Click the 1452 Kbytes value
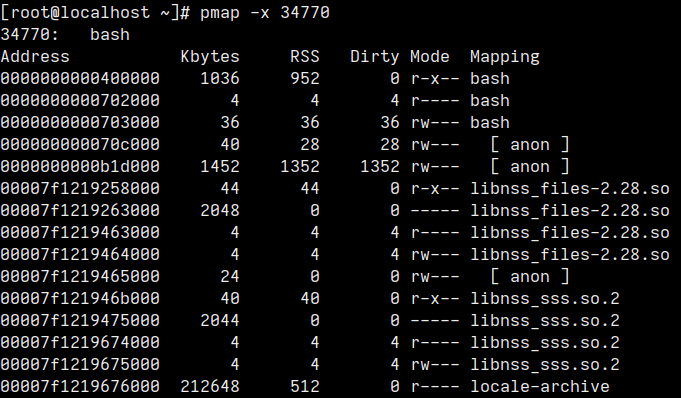Screen dimensions: 681x398 click(220, 166)
